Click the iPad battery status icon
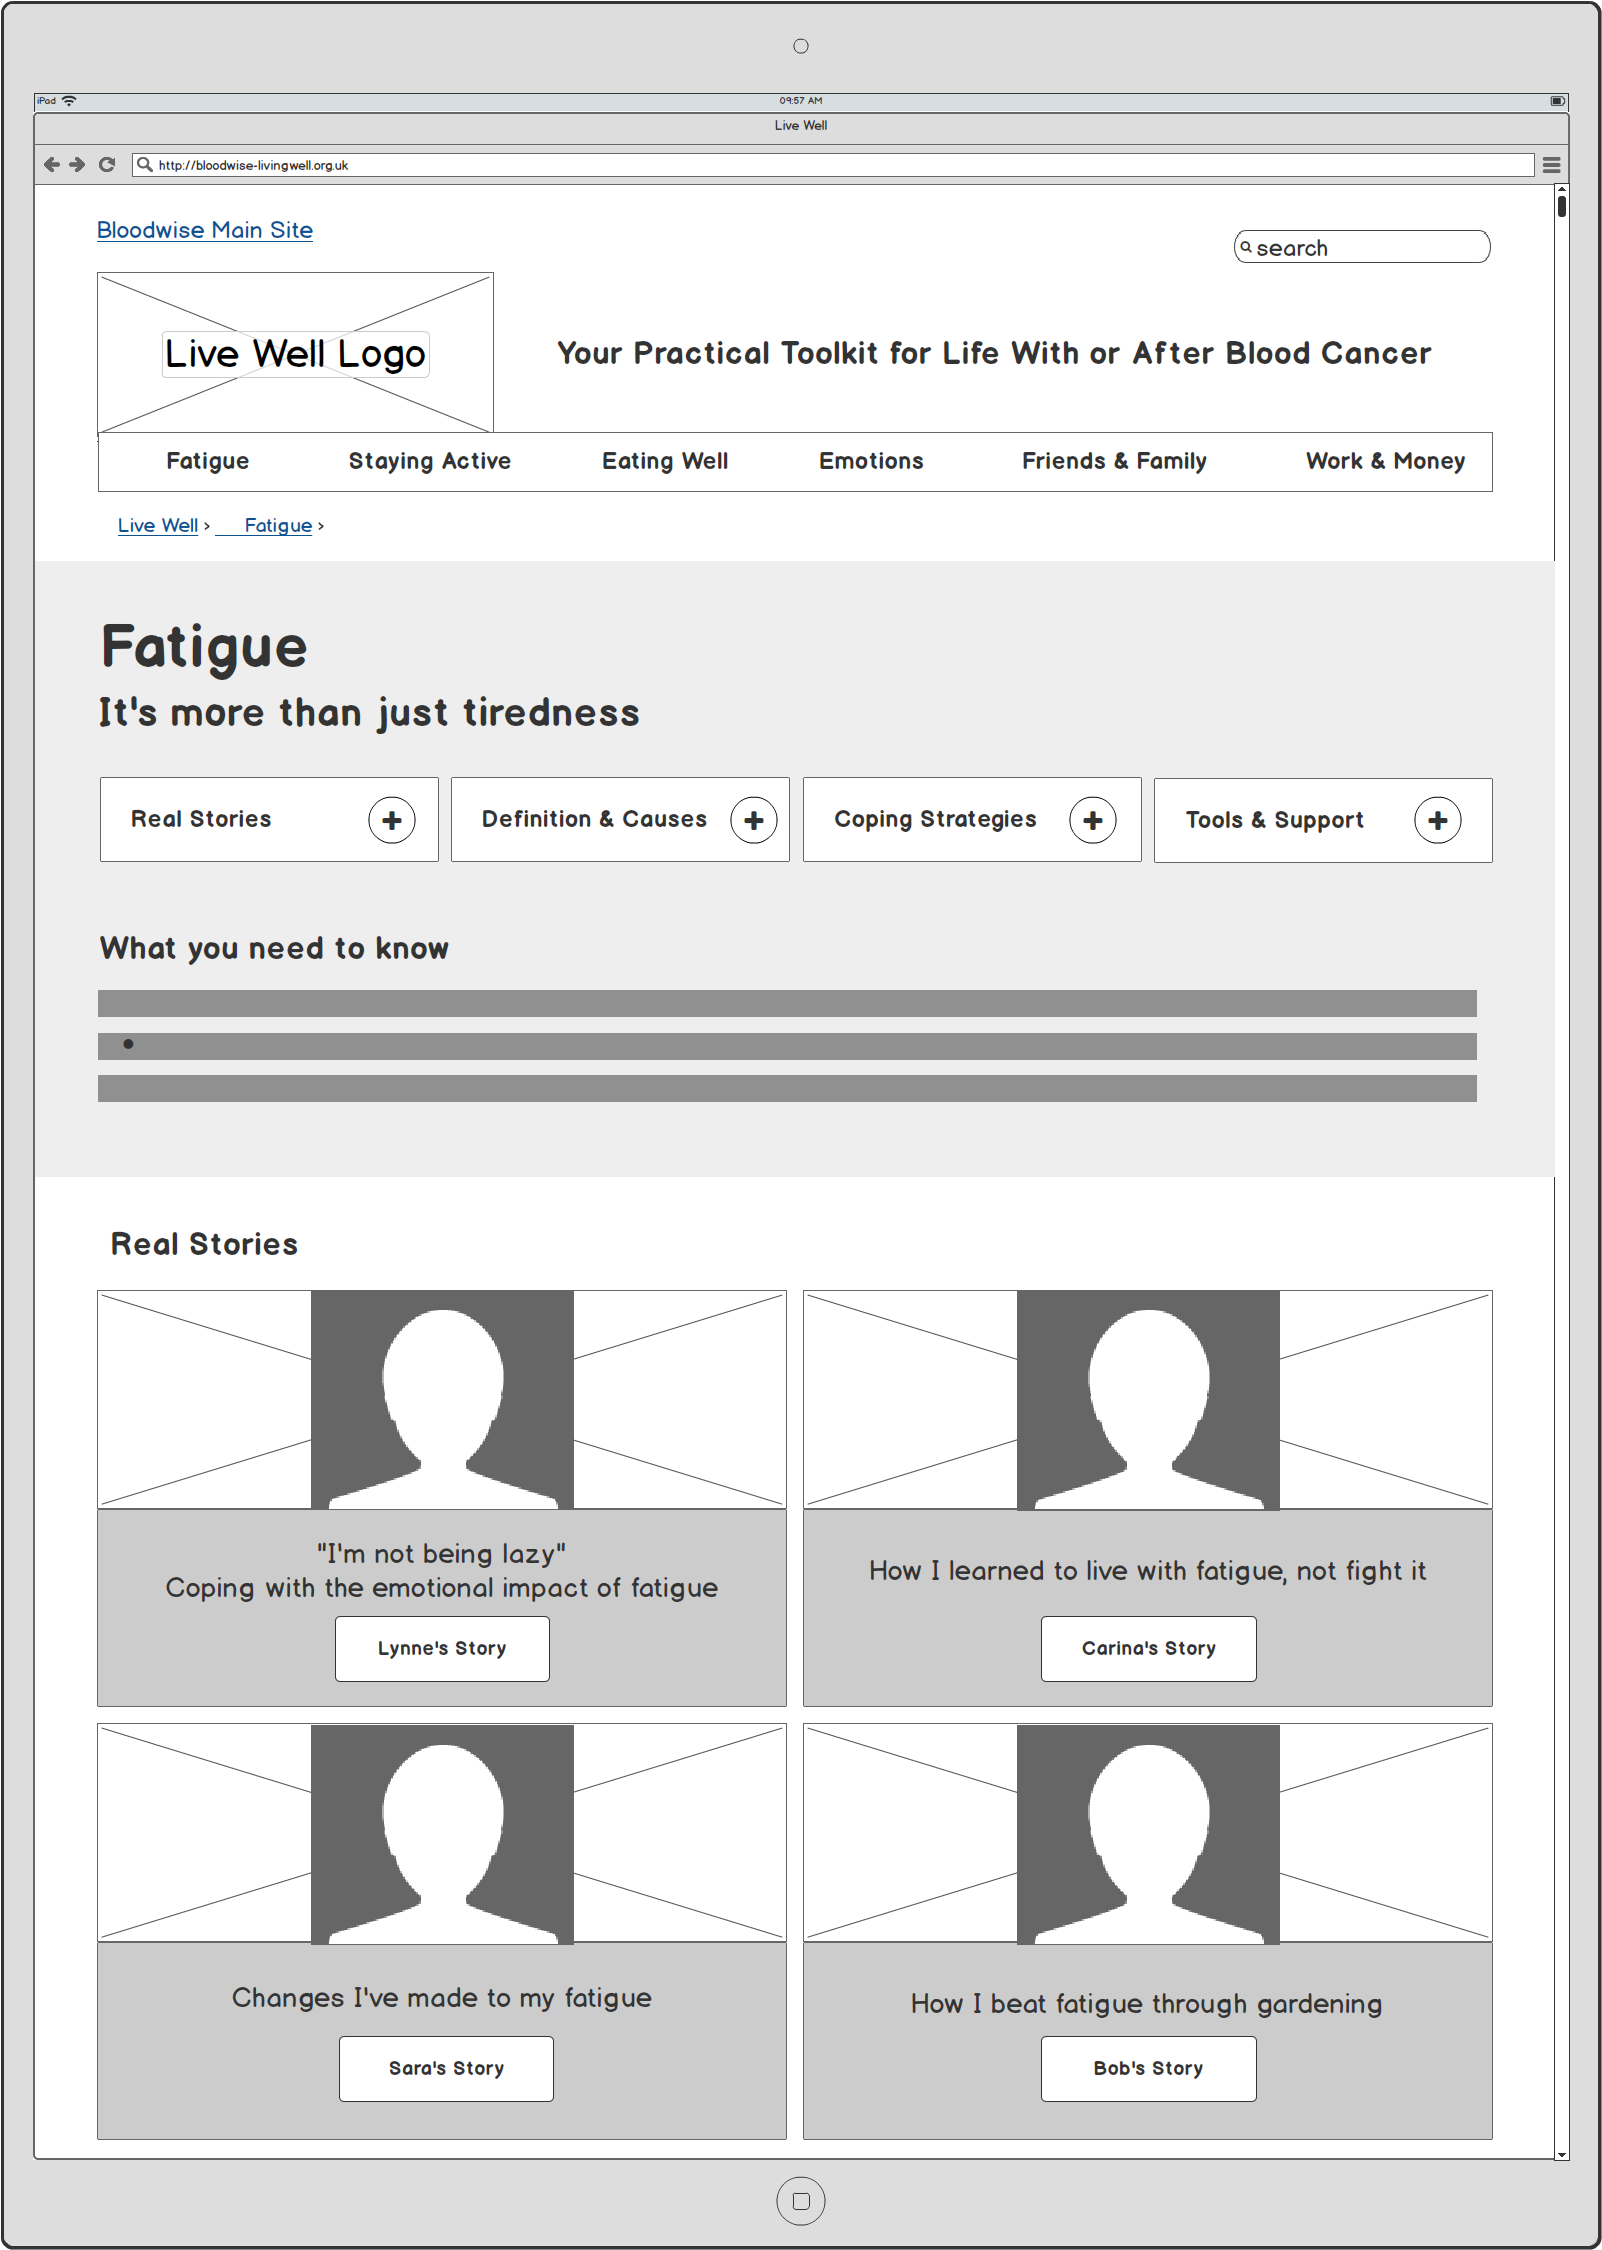Image resolution: width=1602 pixels, height=2250 pixels. 1557,101
